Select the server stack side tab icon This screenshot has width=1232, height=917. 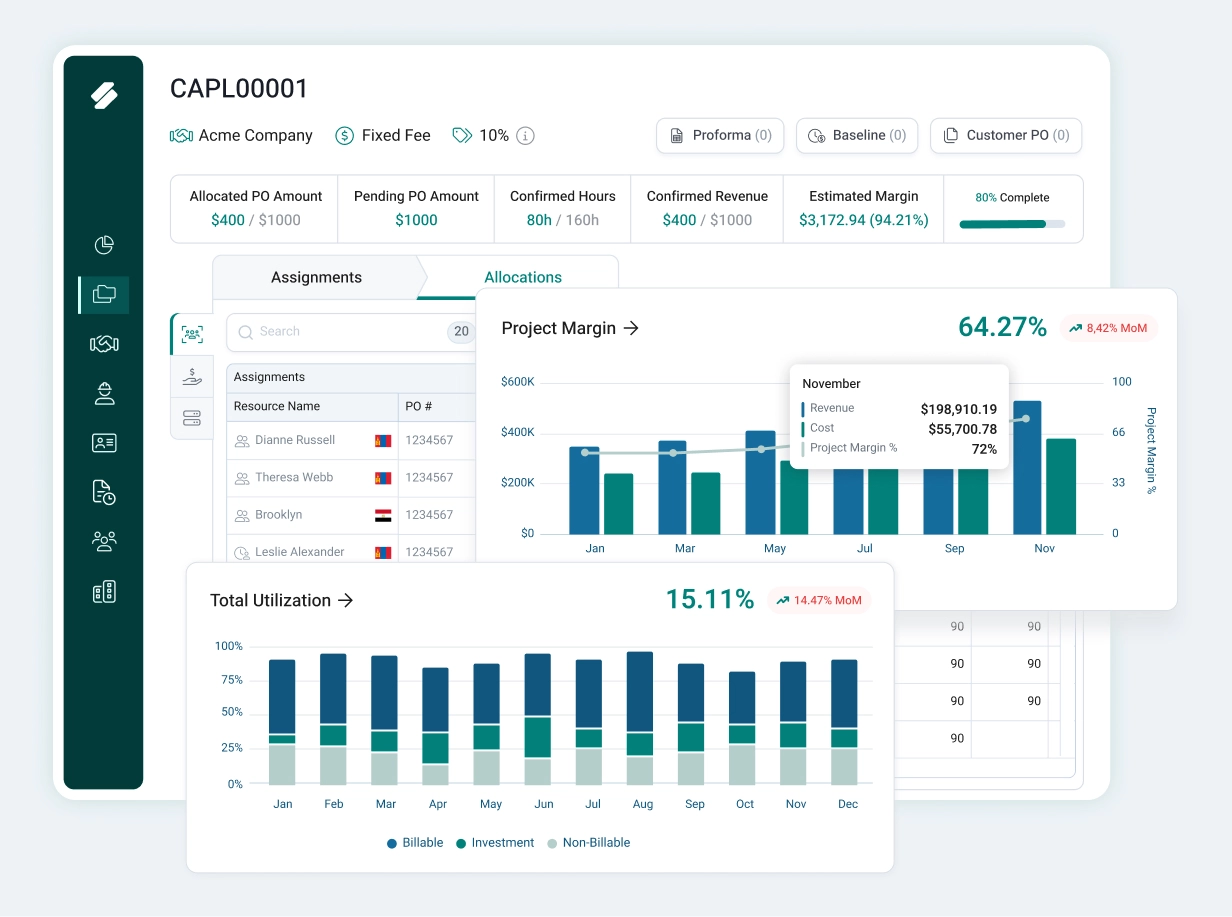[192, 417]
